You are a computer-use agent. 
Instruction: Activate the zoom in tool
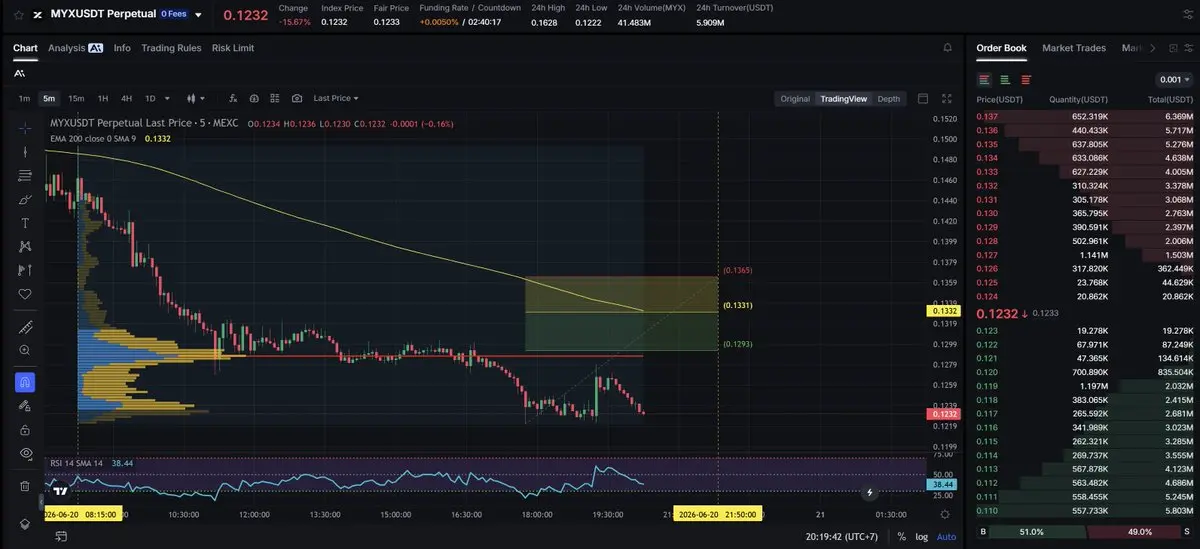[25, 350]
